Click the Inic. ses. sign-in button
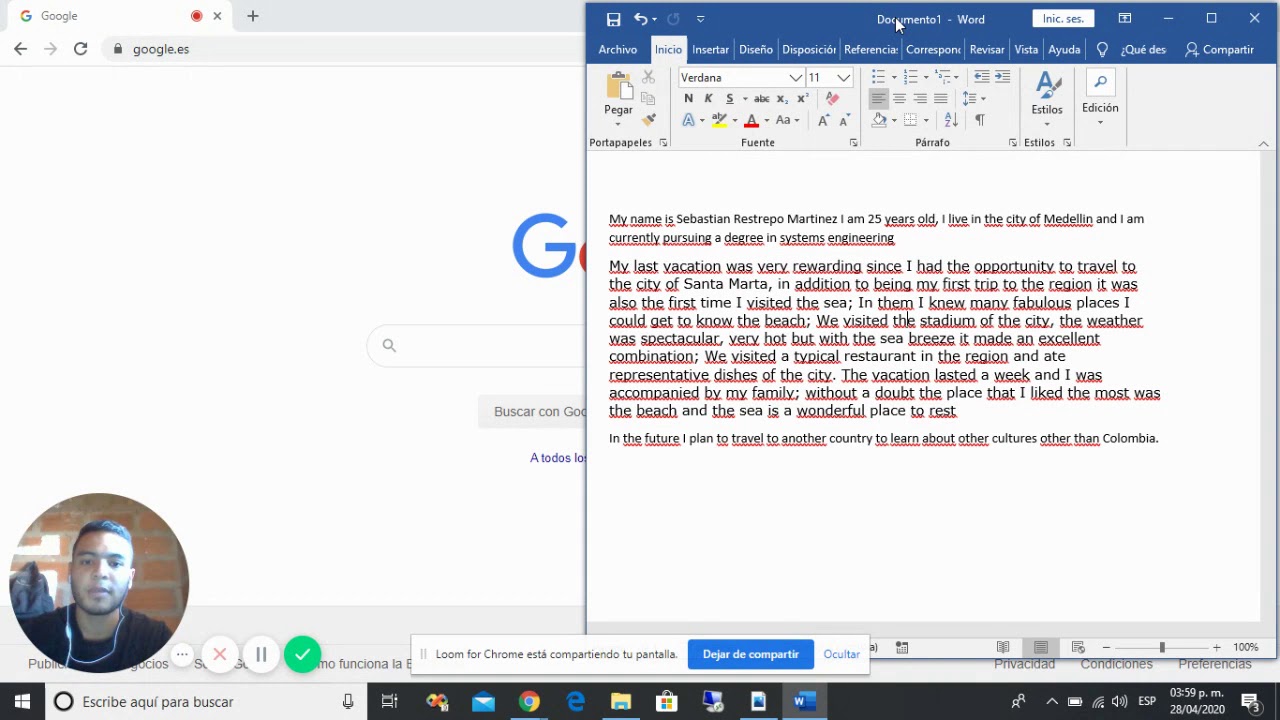This screenshot has width=1280, height=720. [x=1063, y=19]
